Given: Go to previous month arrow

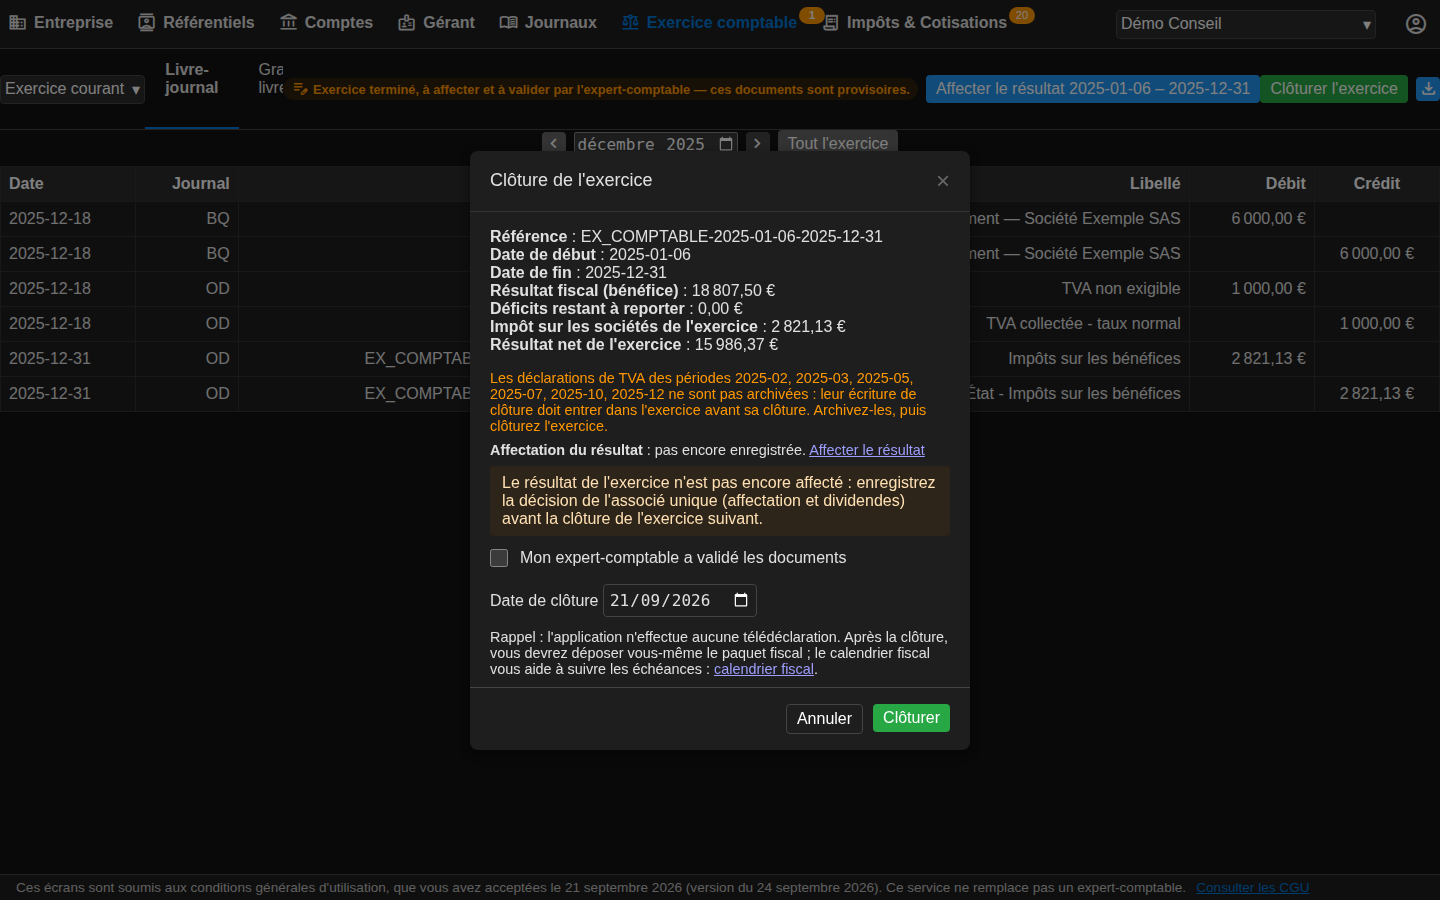Looking at the screenshot, I should click(554, 144).
